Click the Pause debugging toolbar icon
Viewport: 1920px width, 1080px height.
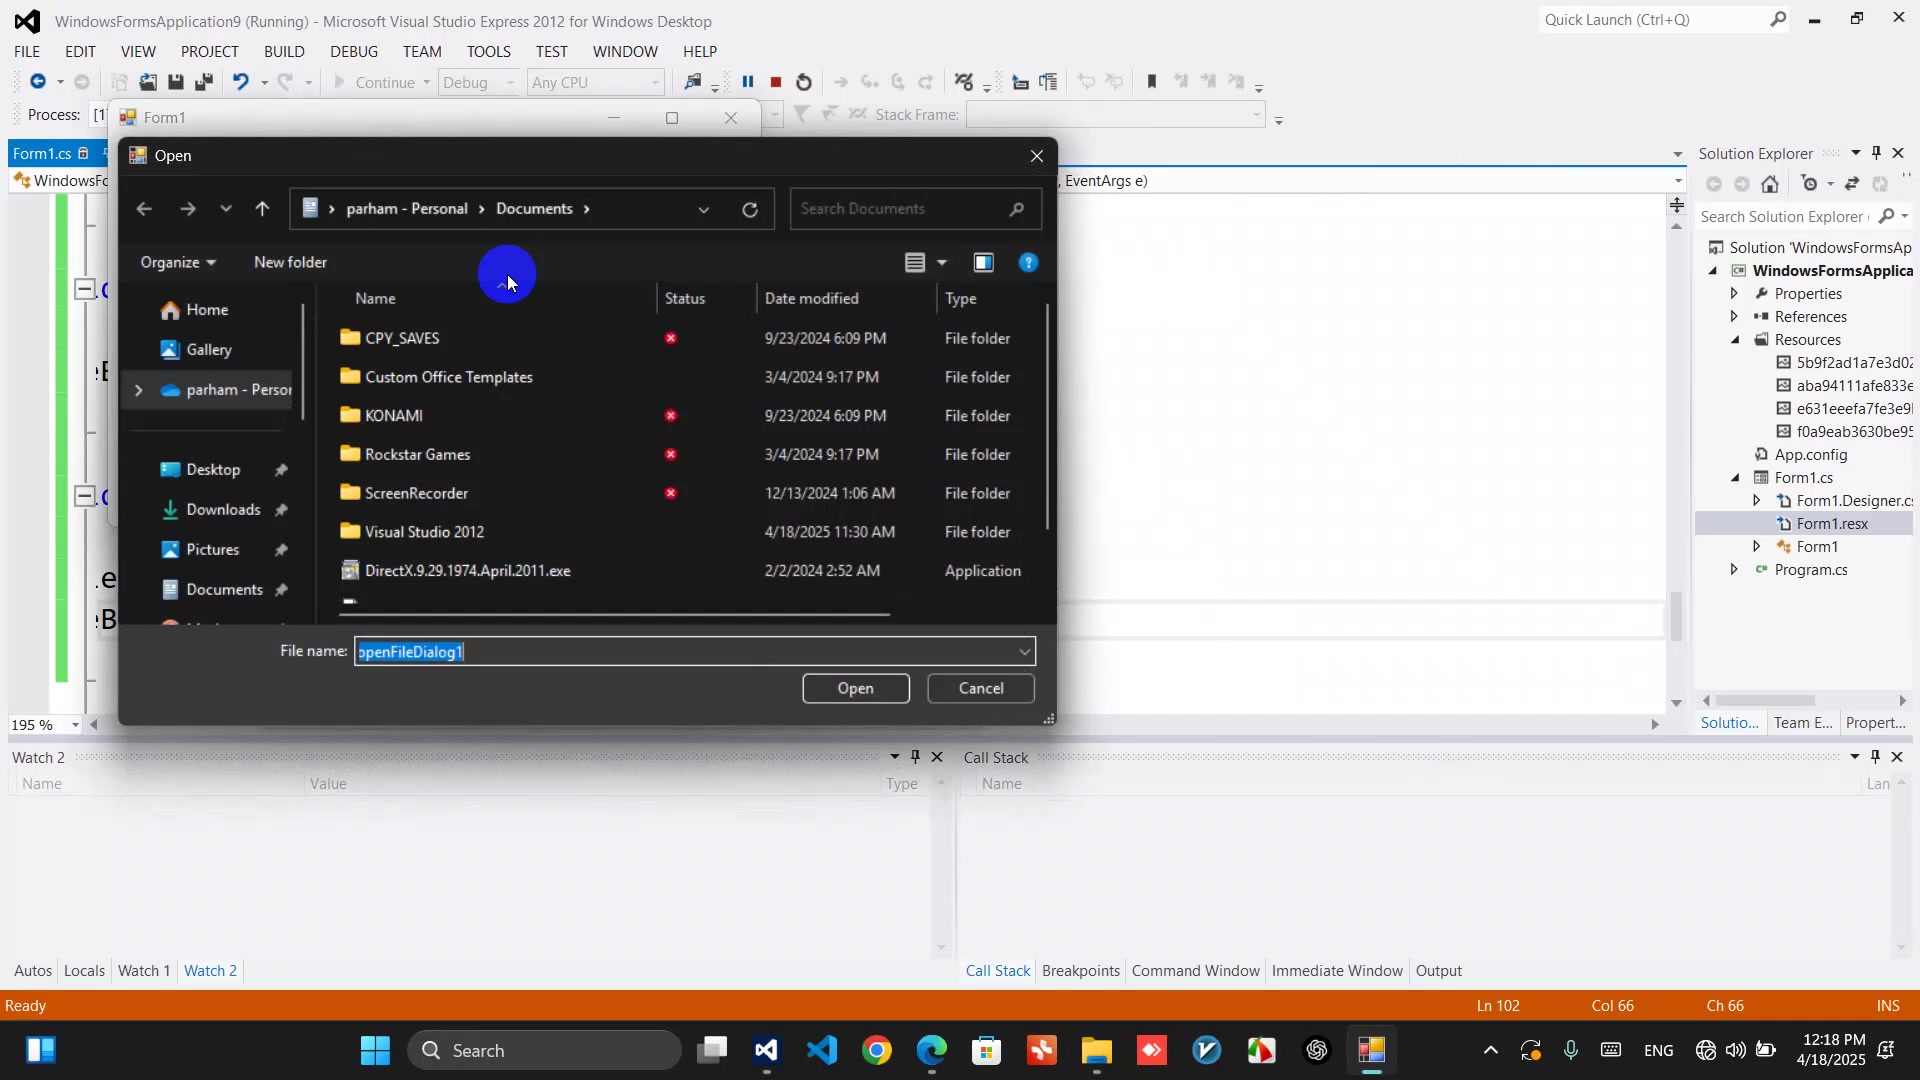747,82
